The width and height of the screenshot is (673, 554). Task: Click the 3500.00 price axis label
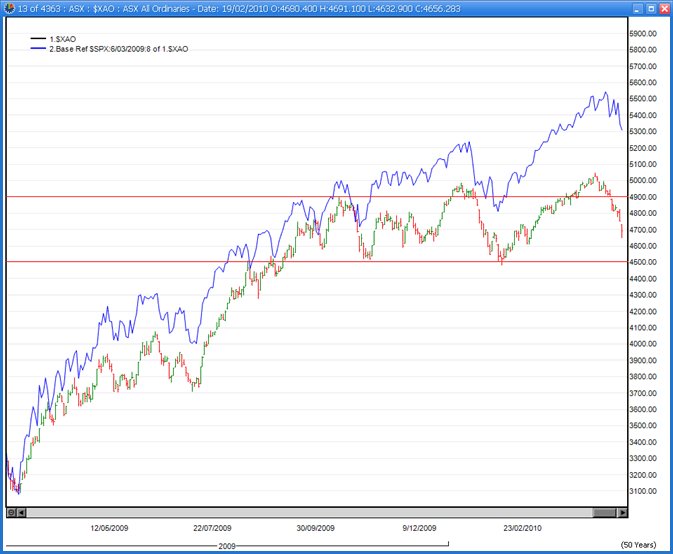(643, 426)
